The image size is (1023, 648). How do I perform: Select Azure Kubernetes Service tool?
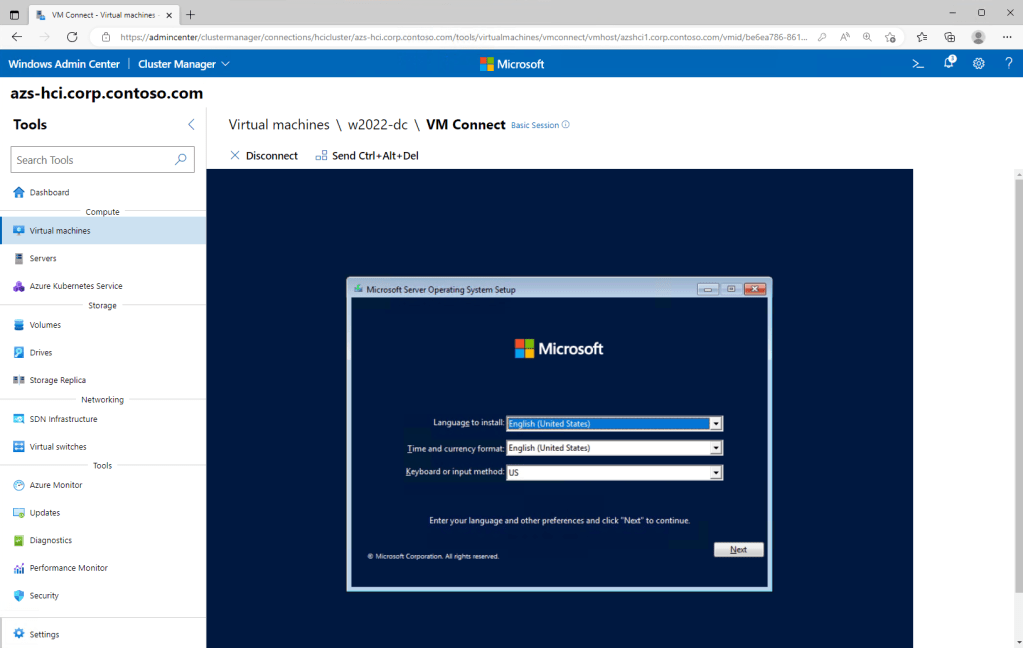point(76,286)
